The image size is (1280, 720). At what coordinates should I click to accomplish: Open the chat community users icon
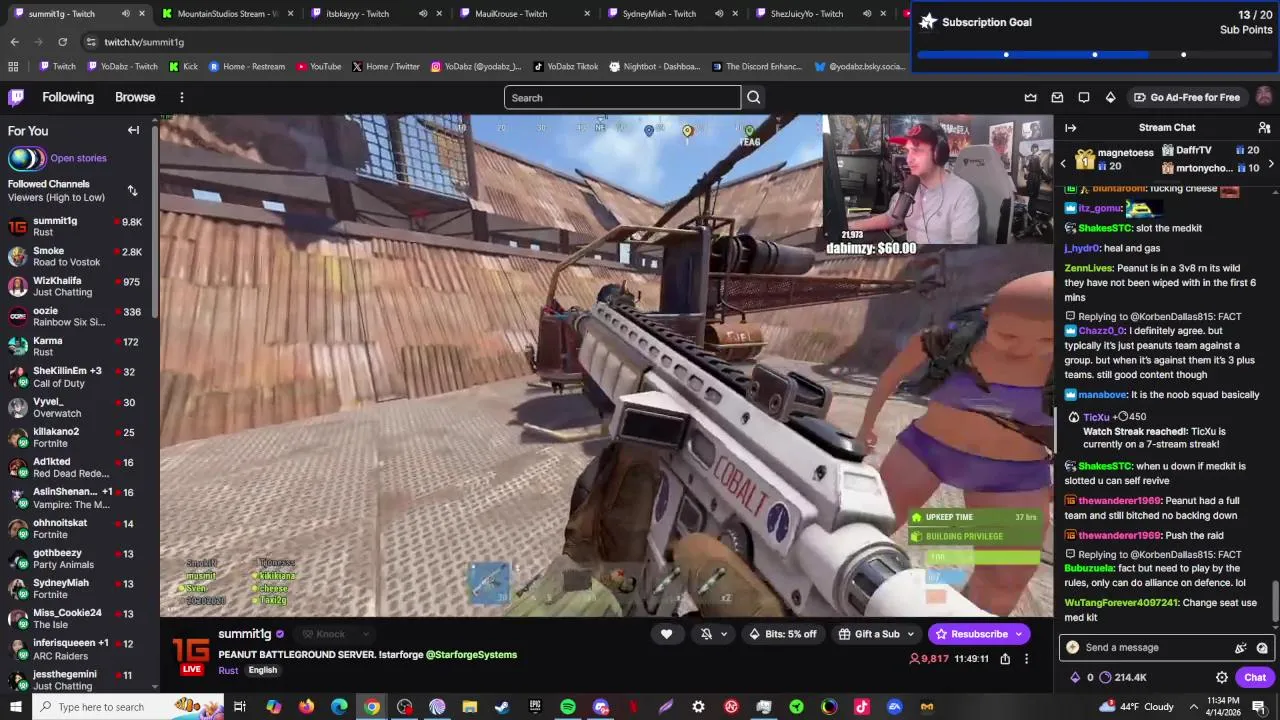[x=1264, y=128]
